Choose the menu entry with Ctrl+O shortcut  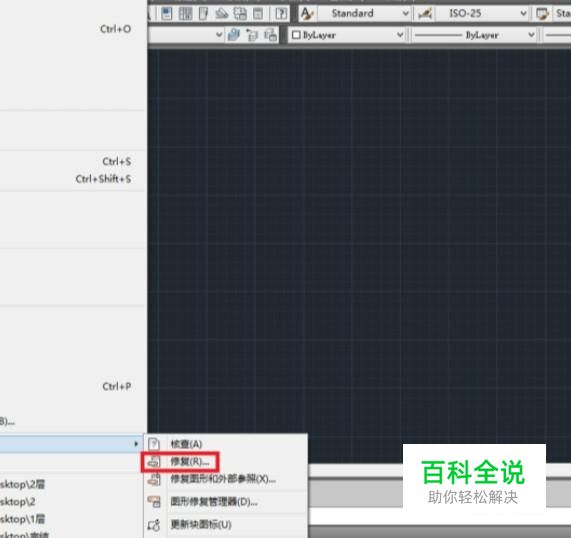pos(71,29)
